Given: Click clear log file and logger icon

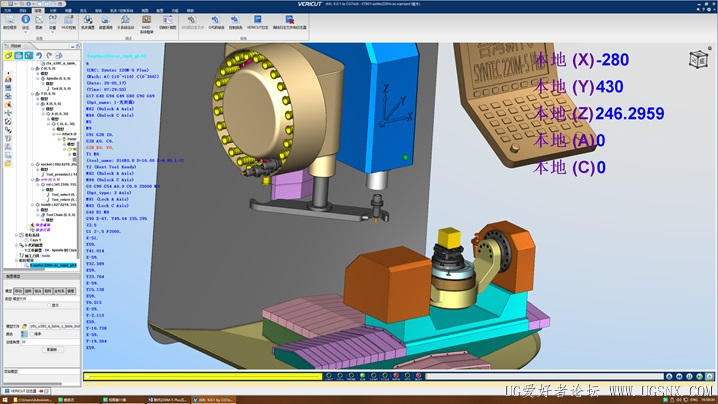Looking at the screenshot, I should [289, 22].
